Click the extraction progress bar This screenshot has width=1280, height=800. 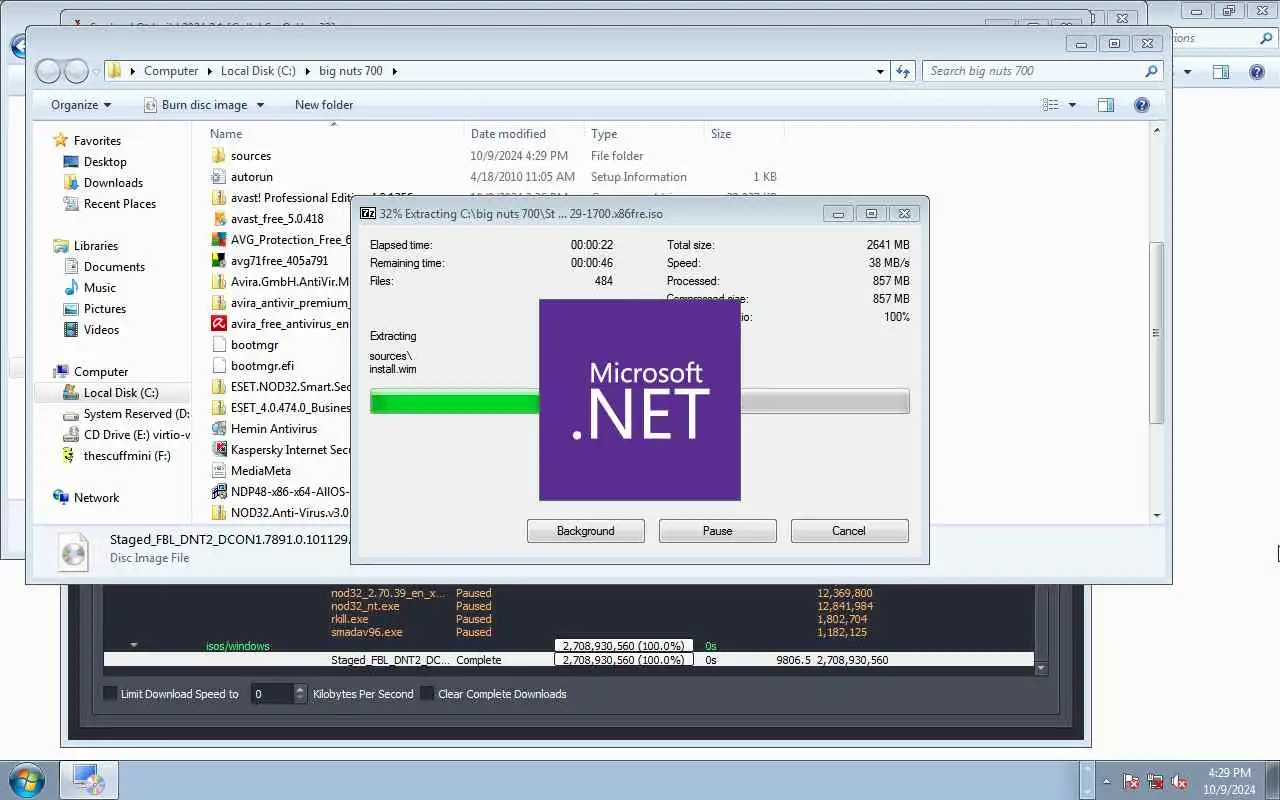(640, 402)
